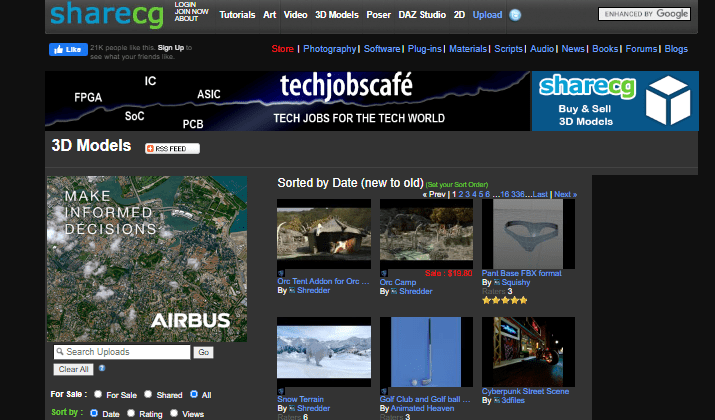Open the Tutorials menu
715x420 pixels.
pos(237,15)
